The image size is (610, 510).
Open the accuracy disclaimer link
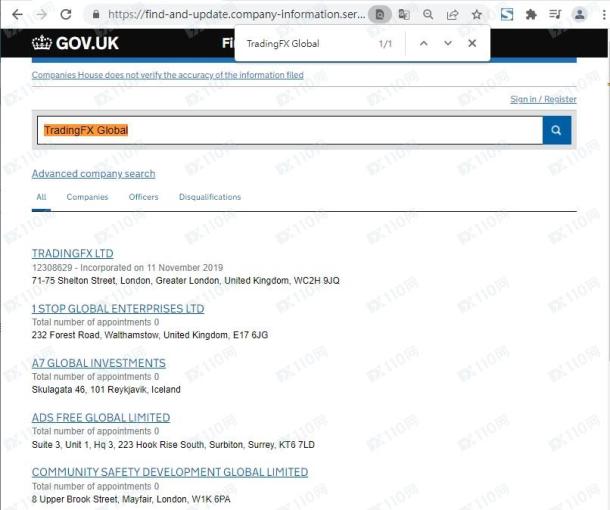168,75
